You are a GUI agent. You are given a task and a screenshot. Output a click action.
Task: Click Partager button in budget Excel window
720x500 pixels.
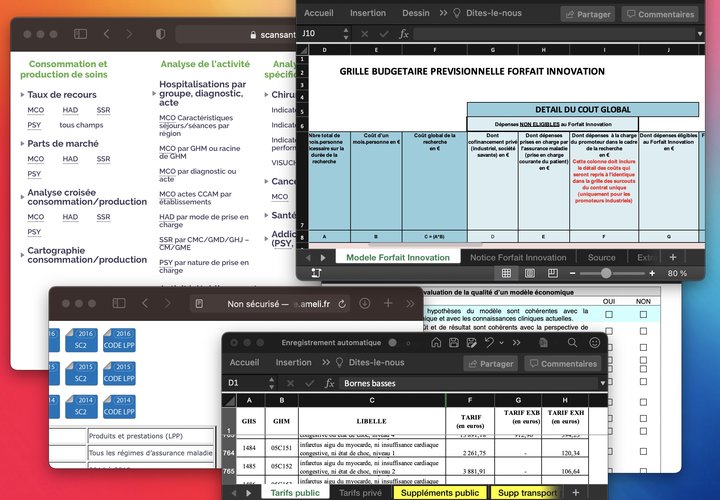coord(588,14)
